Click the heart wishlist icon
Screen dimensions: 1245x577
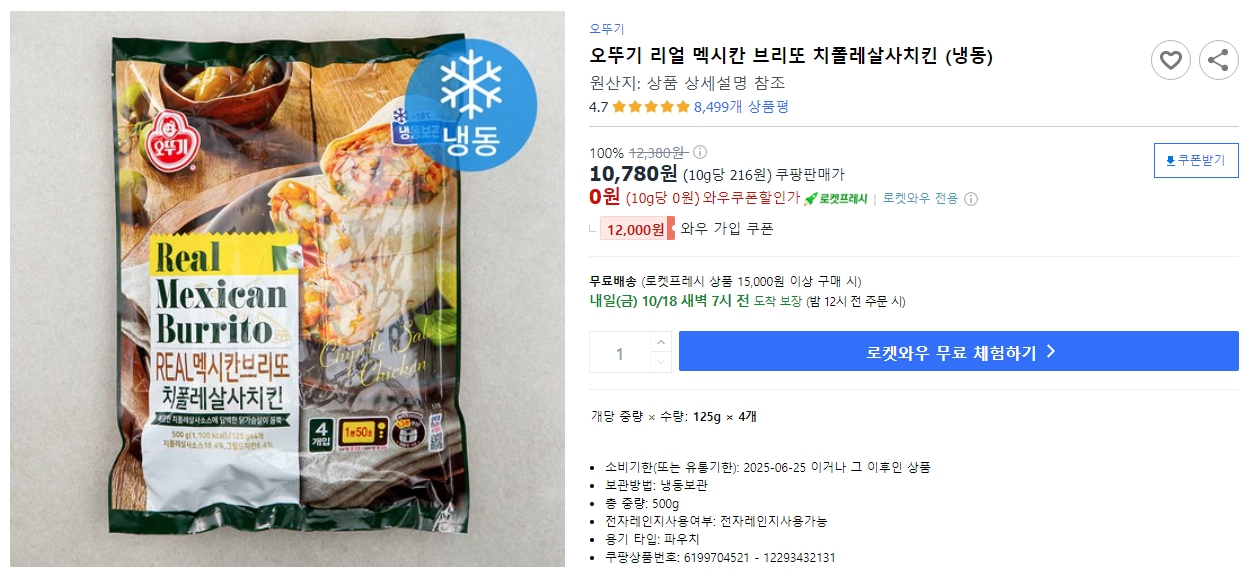[1170, 60]
